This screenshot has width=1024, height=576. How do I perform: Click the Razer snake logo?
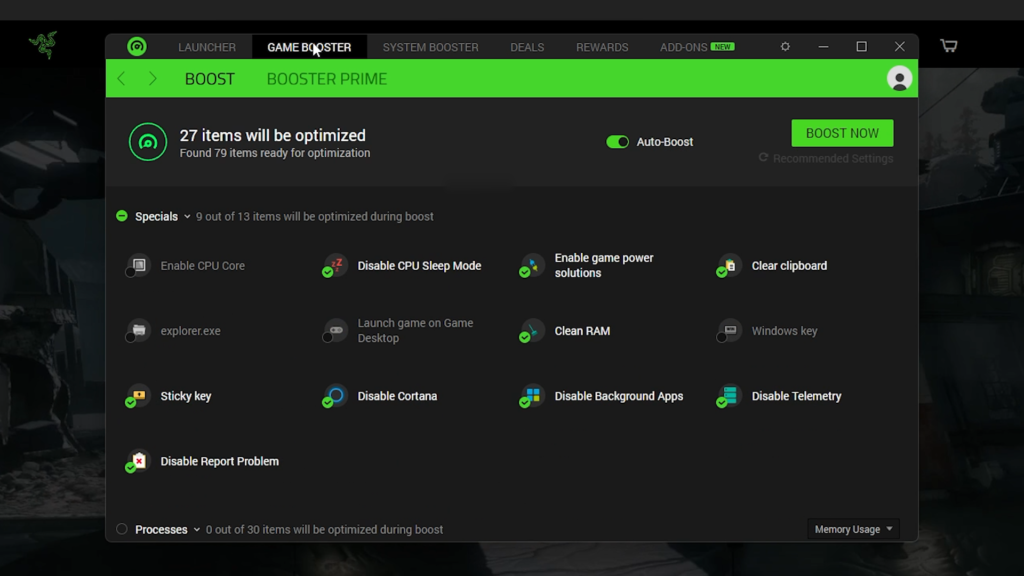(43, 44)
